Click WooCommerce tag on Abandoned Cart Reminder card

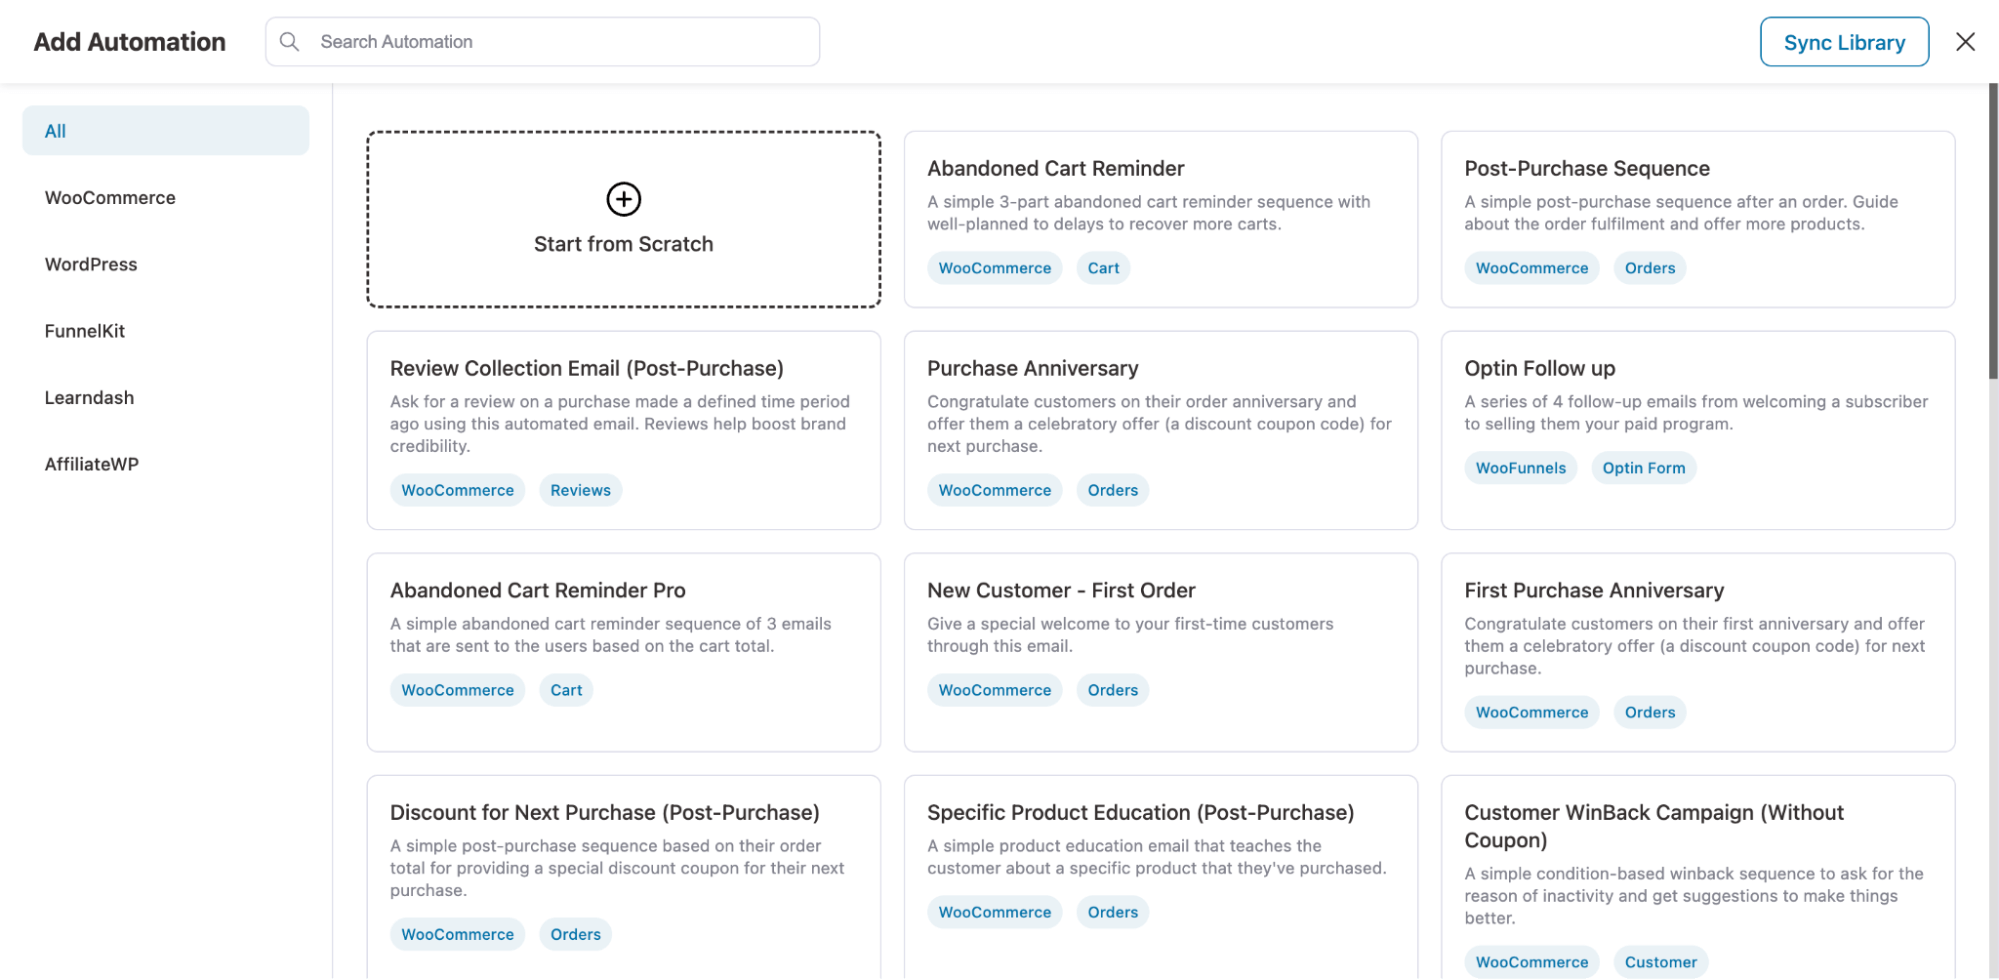994,268
